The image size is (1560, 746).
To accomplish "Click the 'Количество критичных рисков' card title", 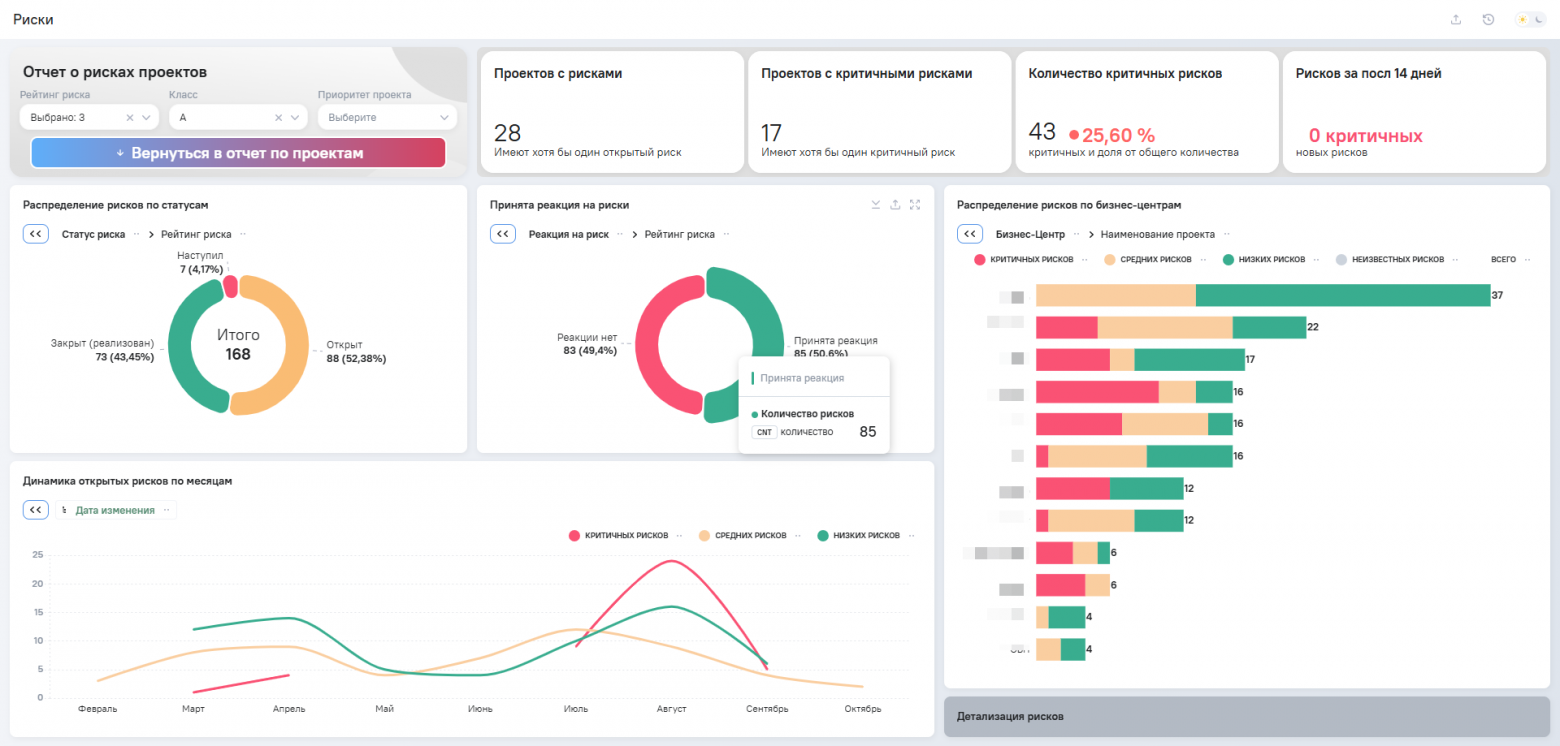I will [x=1125, y=73].
